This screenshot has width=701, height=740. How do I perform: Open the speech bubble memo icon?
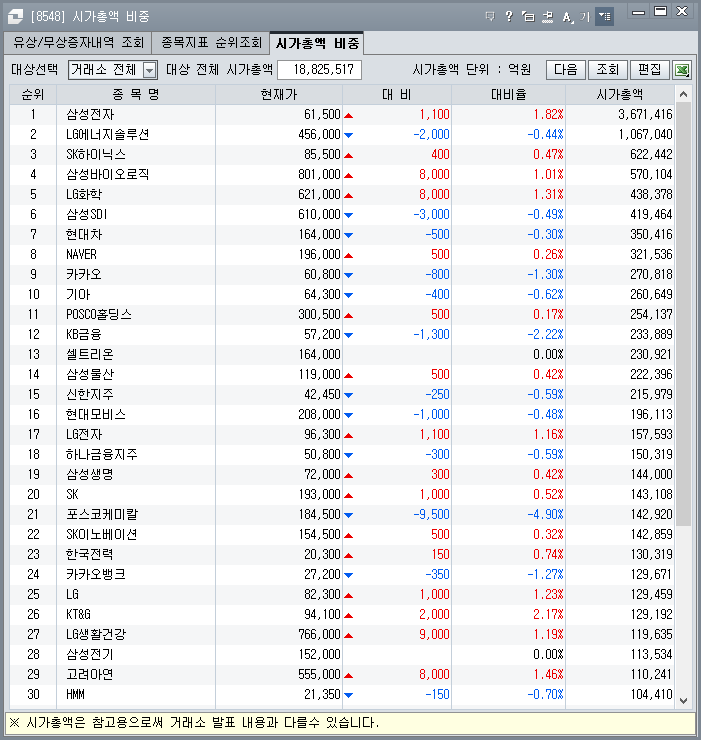490,17
